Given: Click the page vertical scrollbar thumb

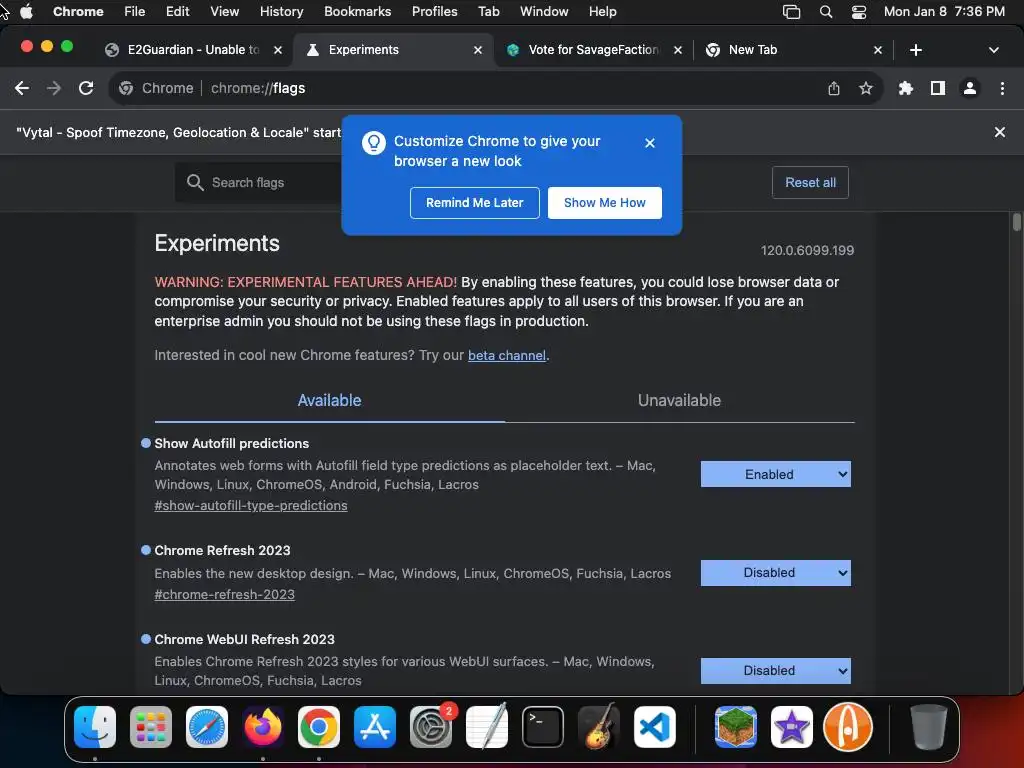Looking at the screenshot, I should (x=1017, y=221).
